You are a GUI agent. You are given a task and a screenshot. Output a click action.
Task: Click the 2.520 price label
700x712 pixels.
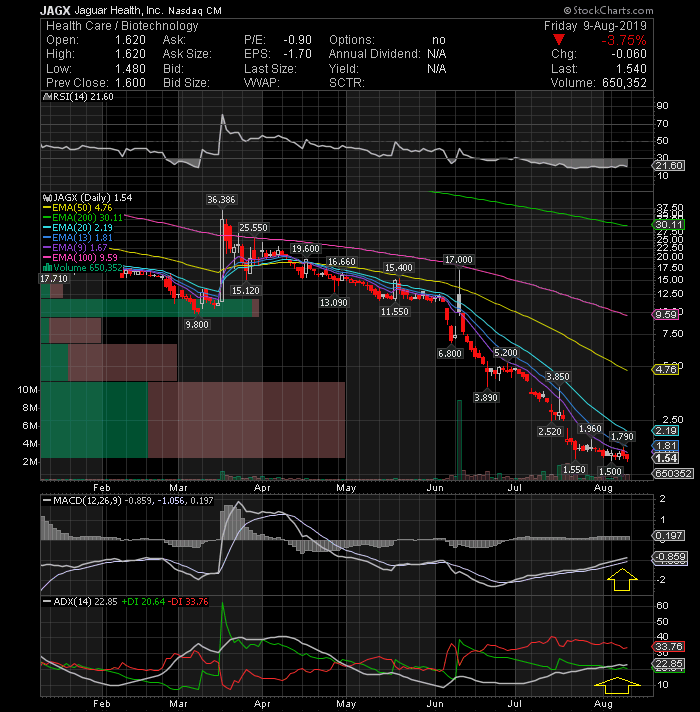coord(550,432)
